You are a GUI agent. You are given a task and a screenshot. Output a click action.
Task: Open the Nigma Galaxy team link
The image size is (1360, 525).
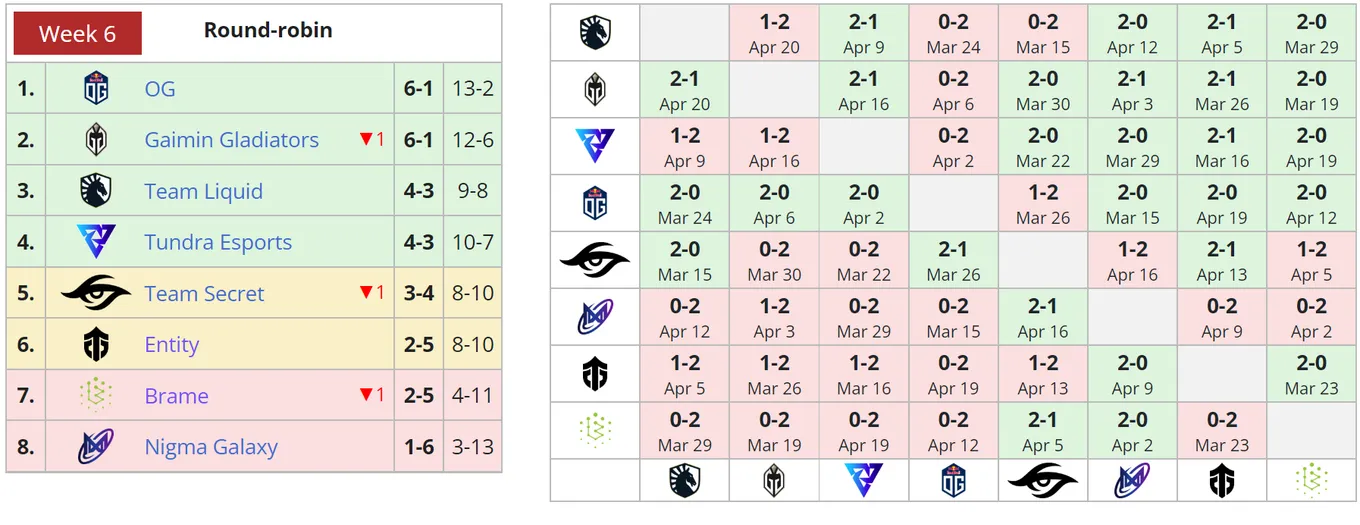point(211,447)
